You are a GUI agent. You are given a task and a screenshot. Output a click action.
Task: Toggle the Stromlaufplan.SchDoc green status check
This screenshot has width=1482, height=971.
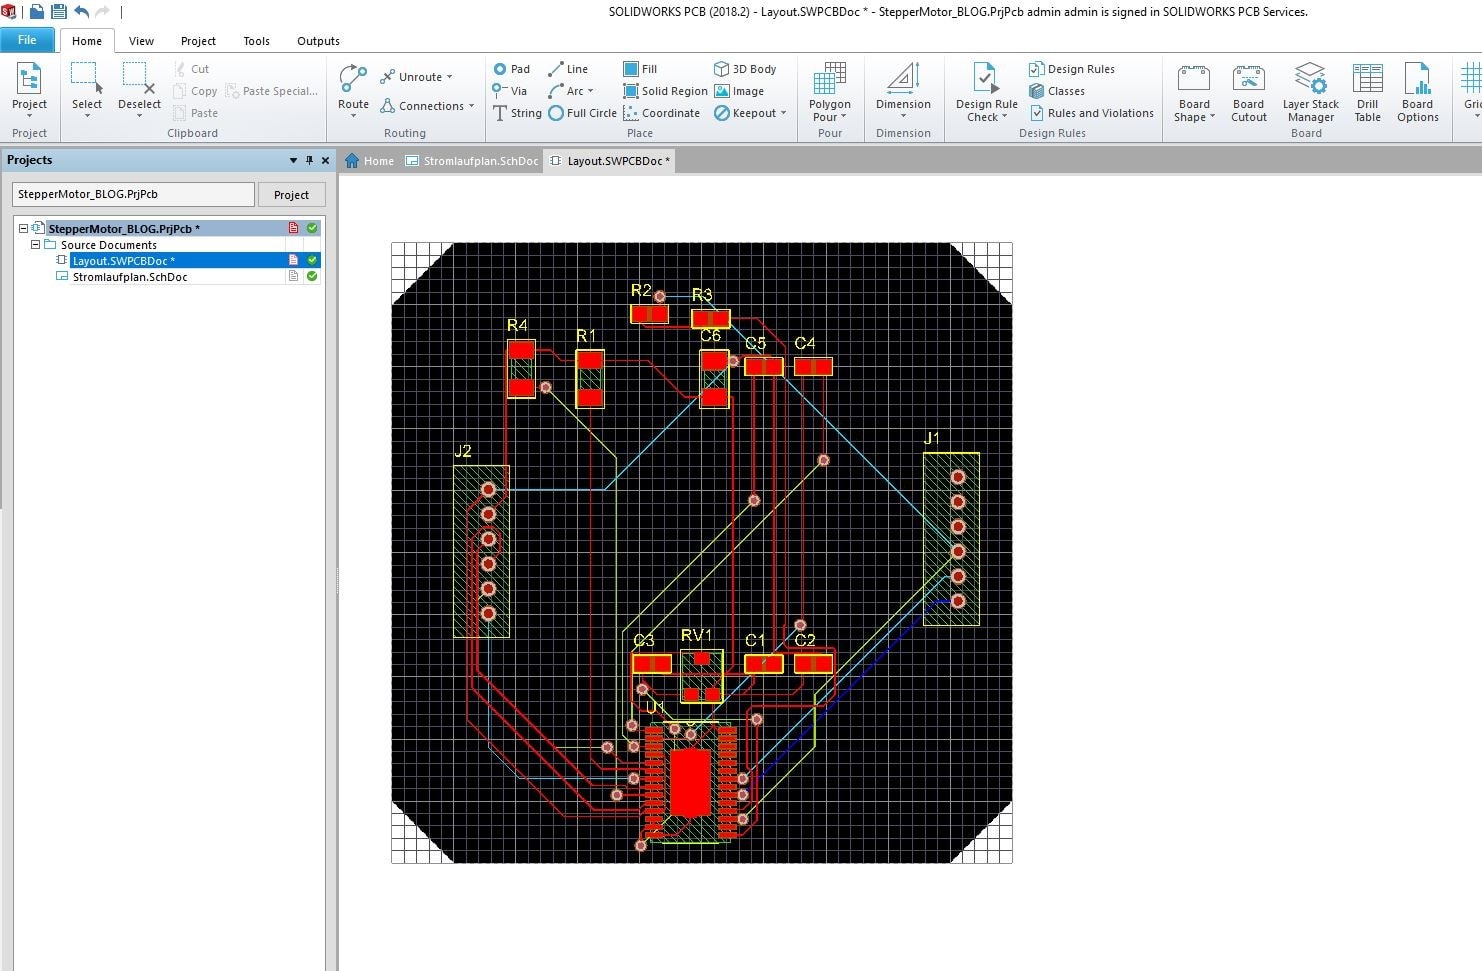coord(312,276)
